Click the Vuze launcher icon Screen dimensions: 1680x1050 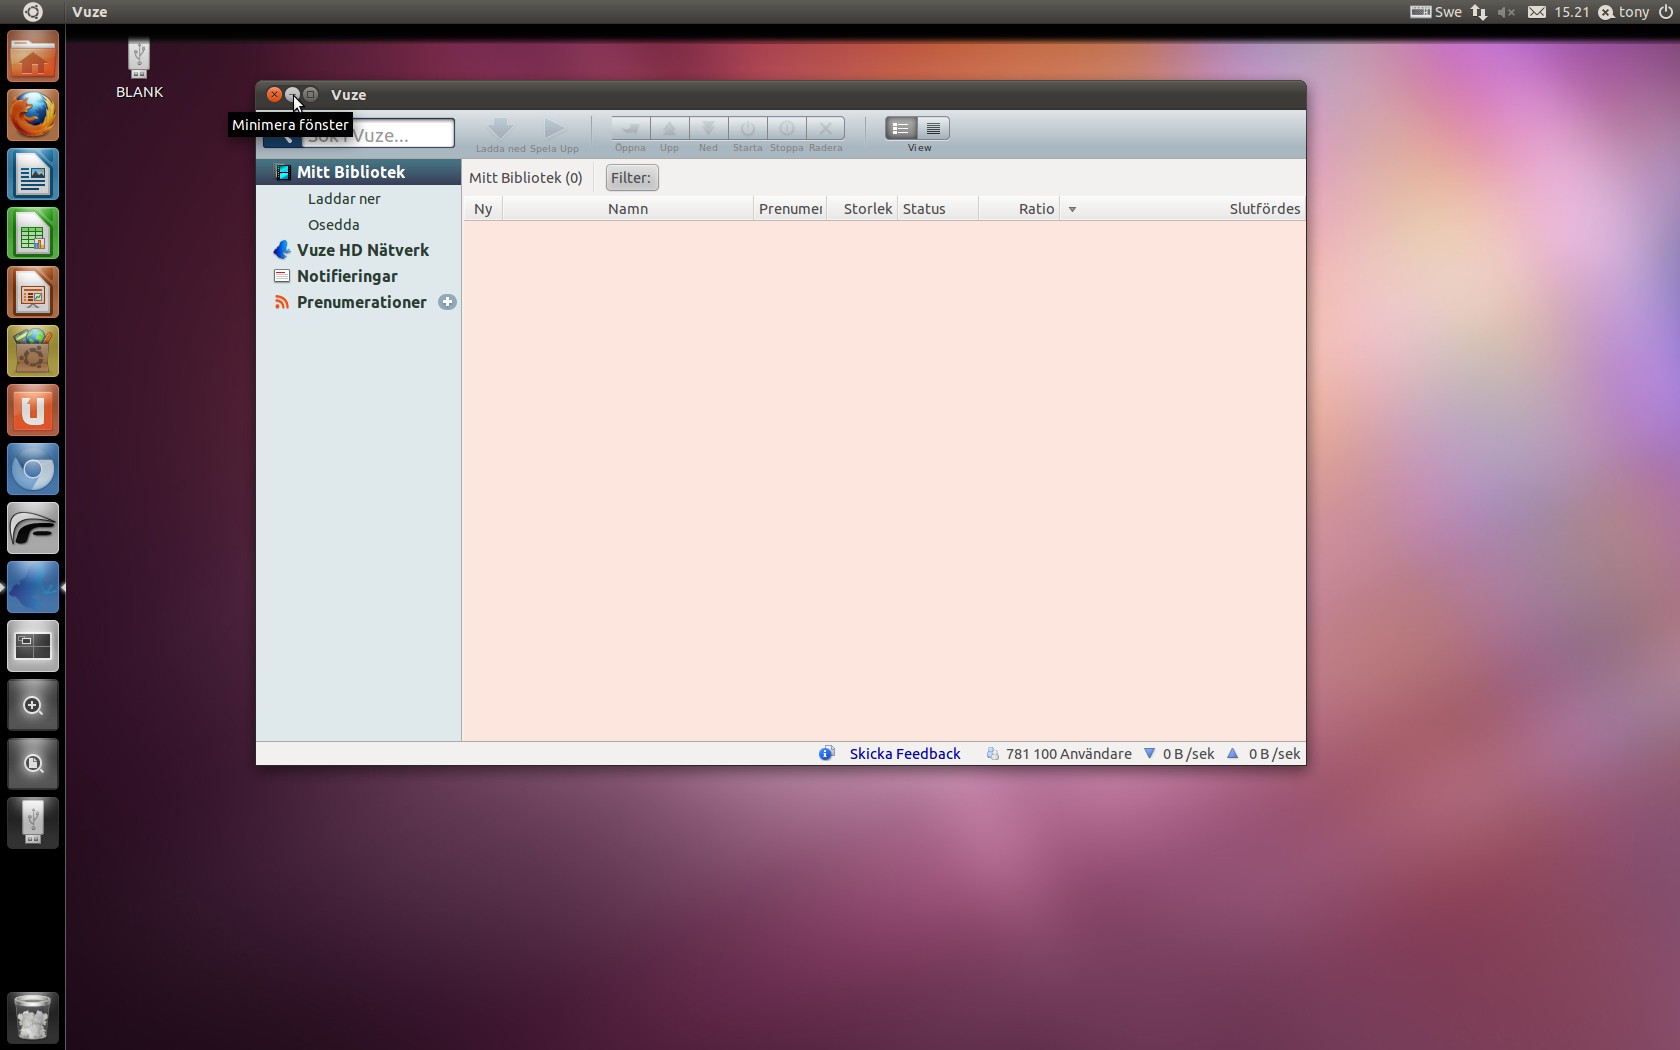coord(33,588)
